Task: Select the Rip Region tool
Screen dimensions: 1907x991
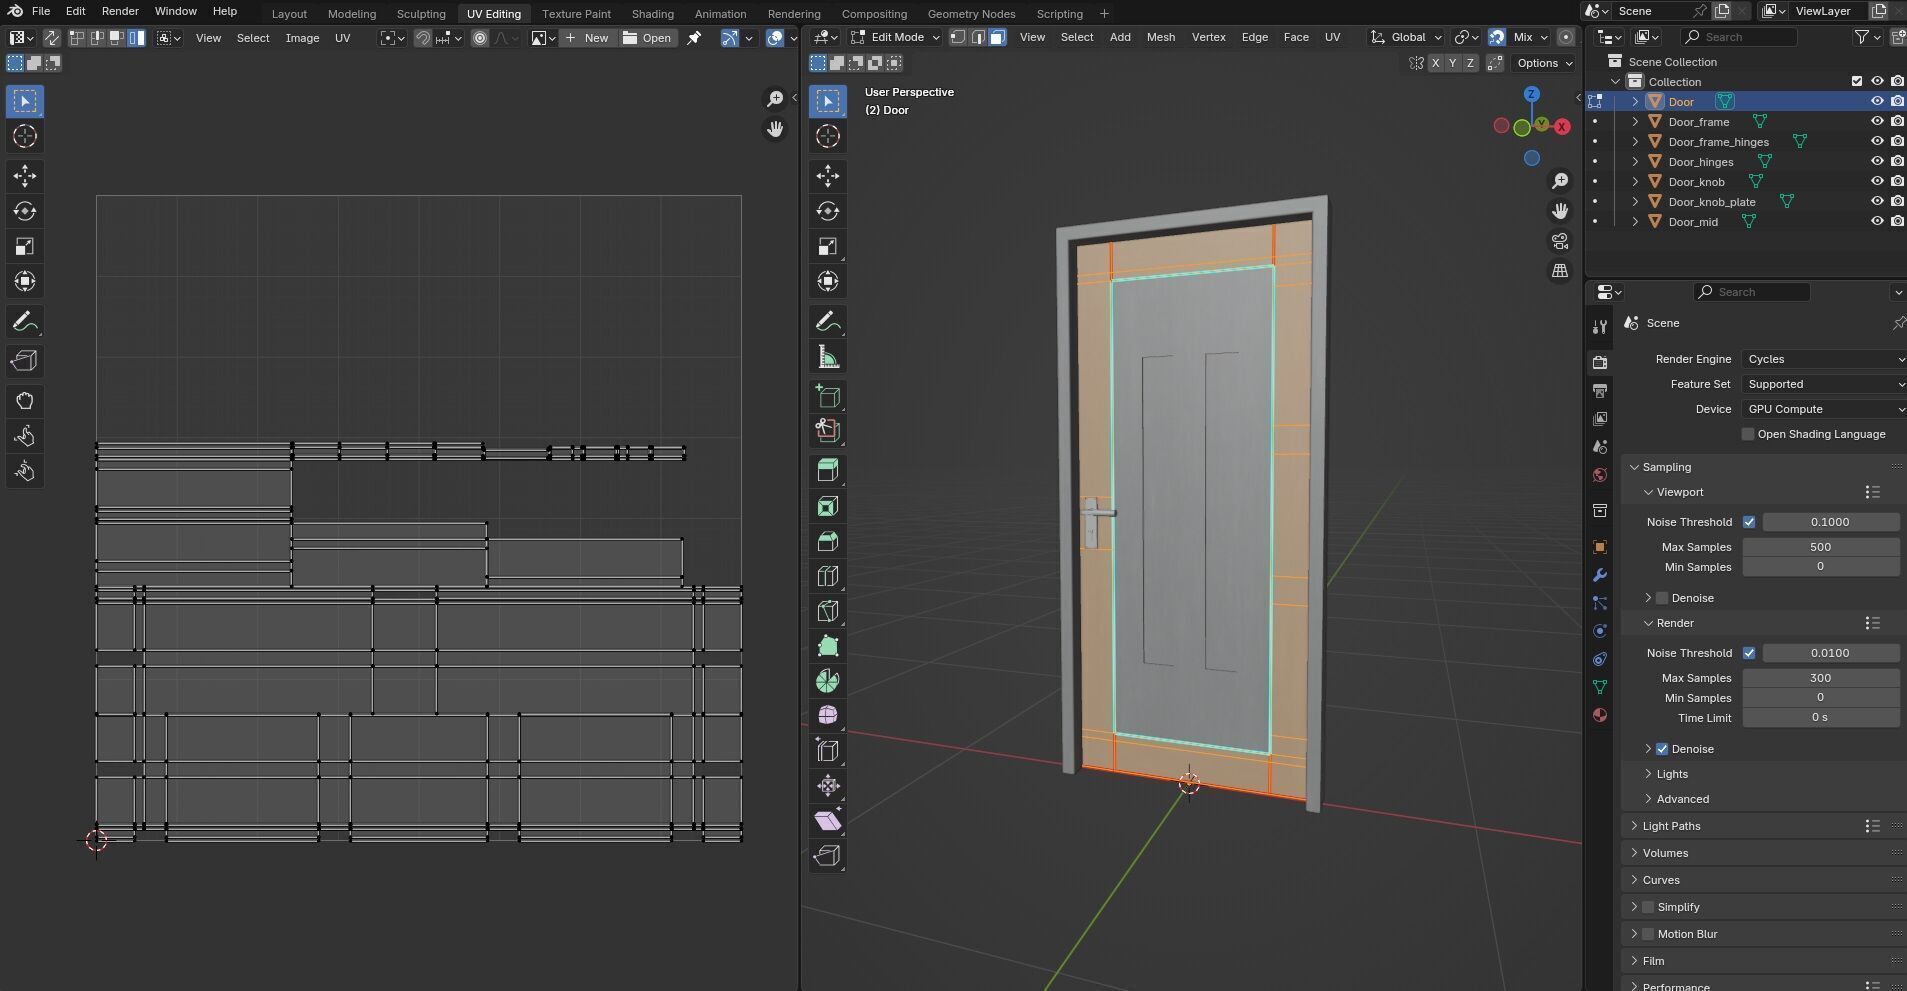Action: tap(827, 855)
